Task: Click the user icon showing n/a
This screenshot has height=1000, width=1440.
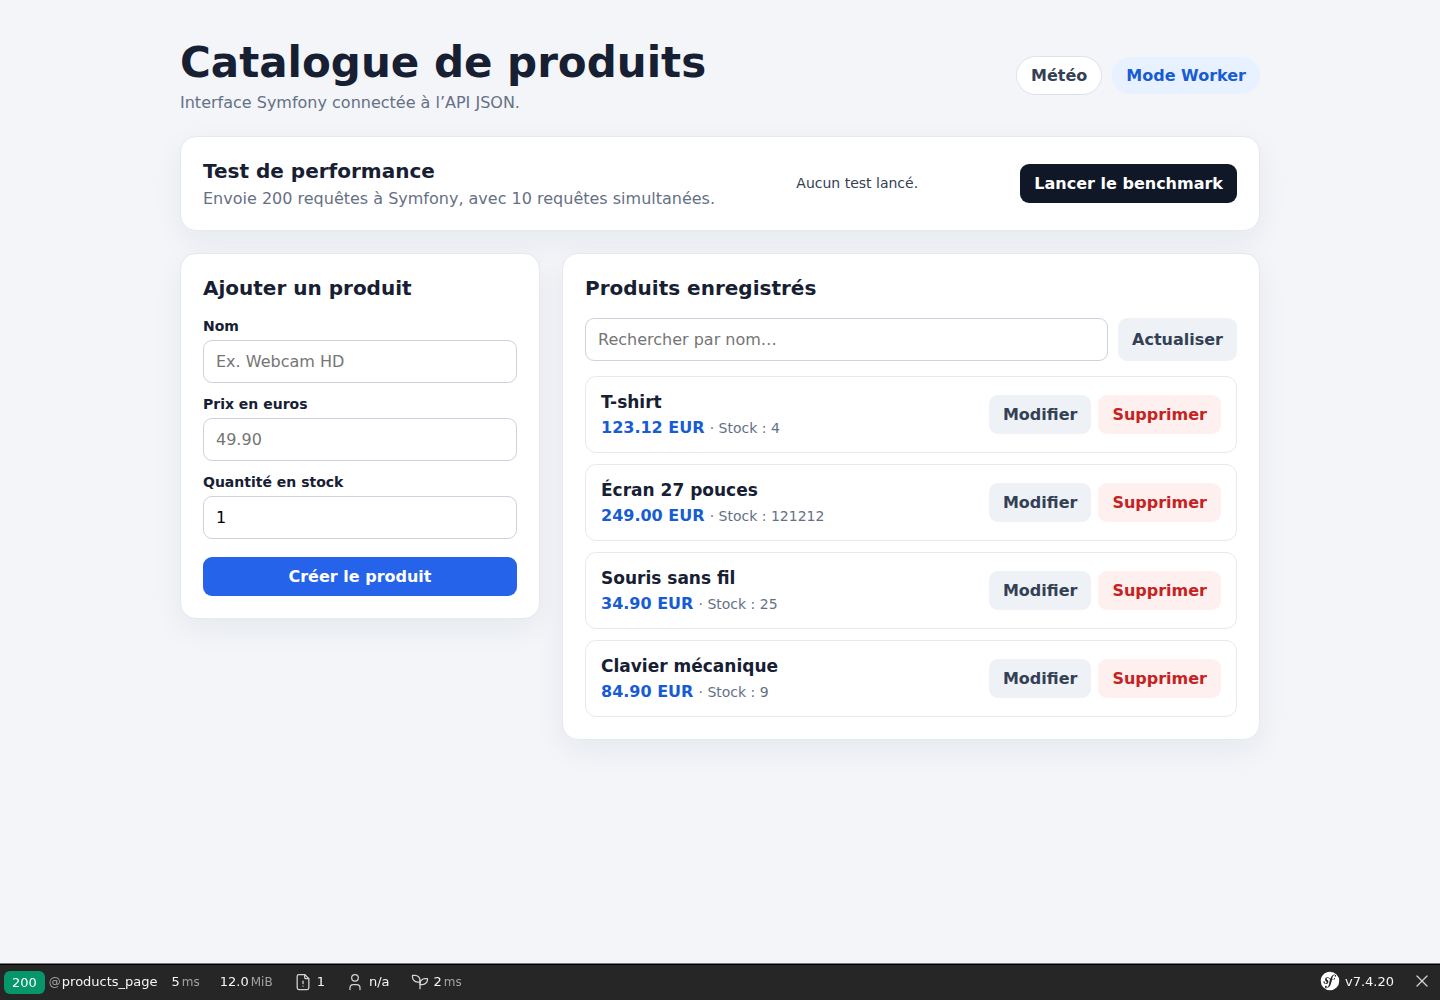Action: (368, 982)
